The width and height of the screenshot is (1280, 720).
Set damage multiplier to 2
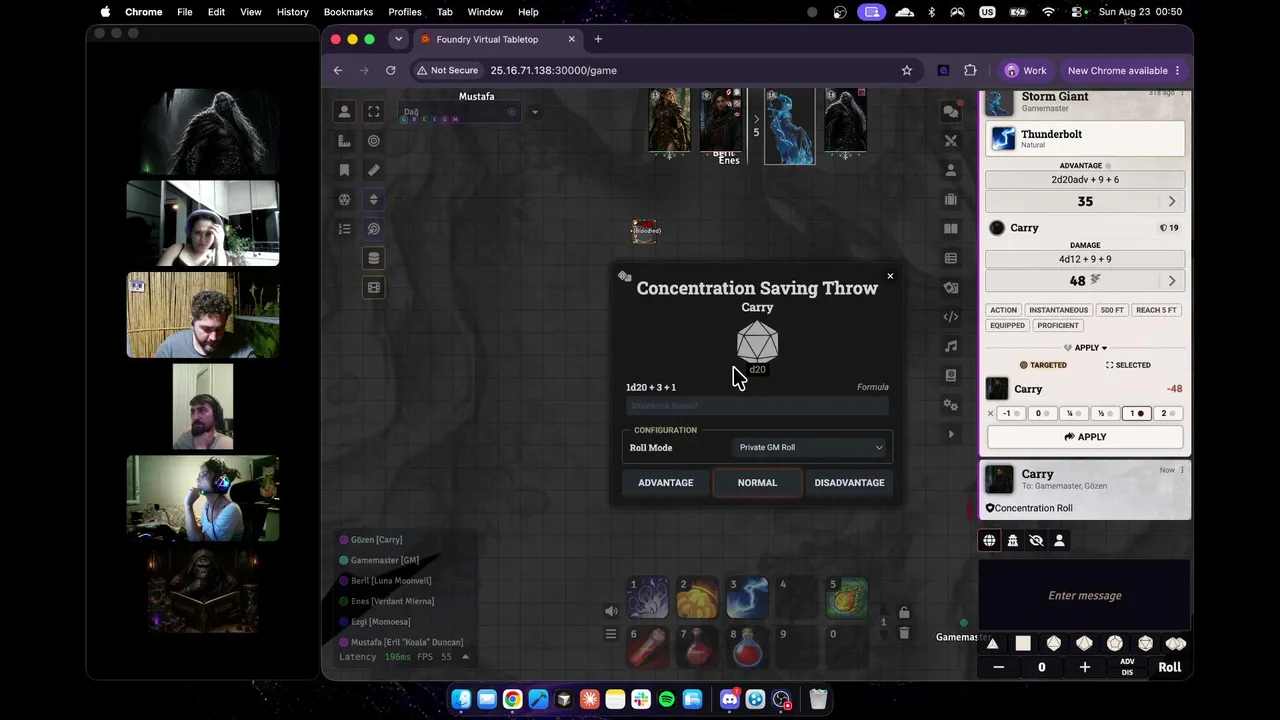click(1167, 413)
